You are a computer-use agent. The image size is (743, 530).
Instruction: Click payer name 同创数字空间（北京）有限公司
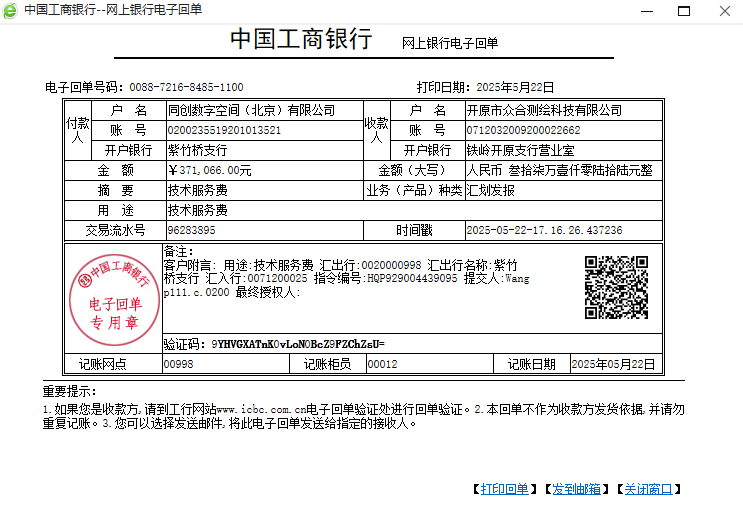(252, 110)
